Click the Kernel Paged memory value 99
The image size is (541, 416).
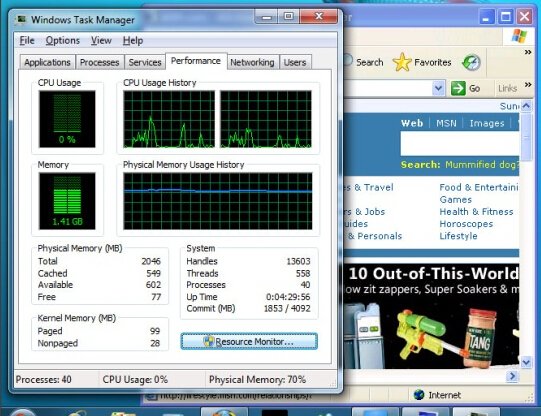(x=155, y=331)
